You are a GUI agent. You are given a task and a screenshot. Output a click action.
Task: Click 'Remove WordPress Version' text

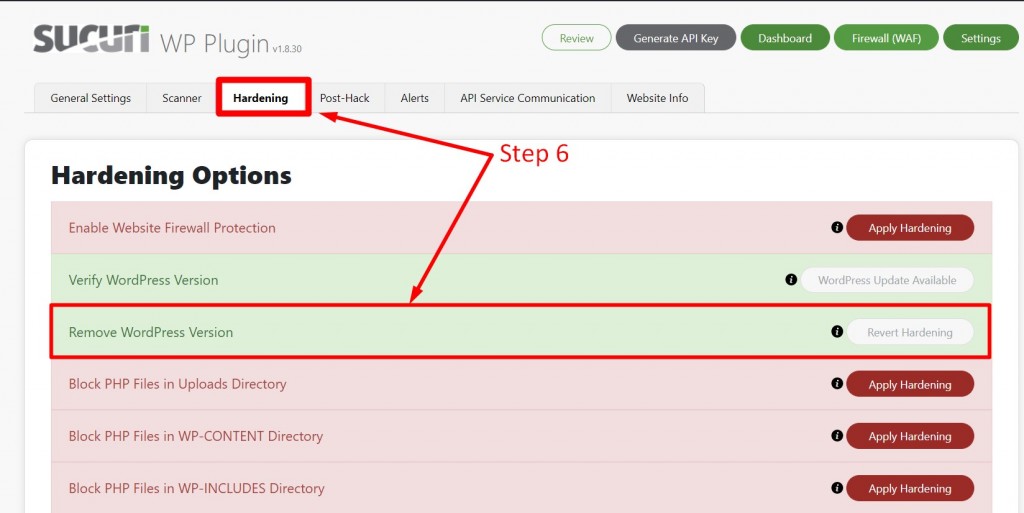click(151, 332)
